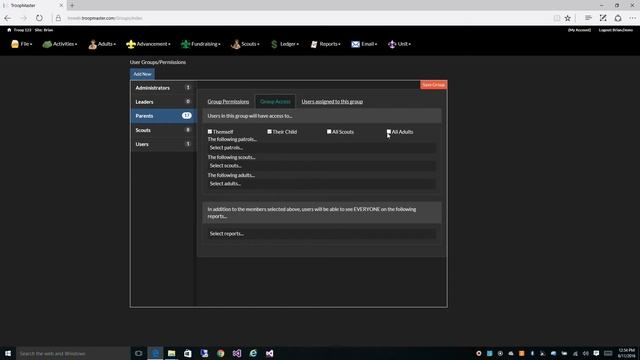Click the Save Group button
640x360 pixels.
click(433, 85)
